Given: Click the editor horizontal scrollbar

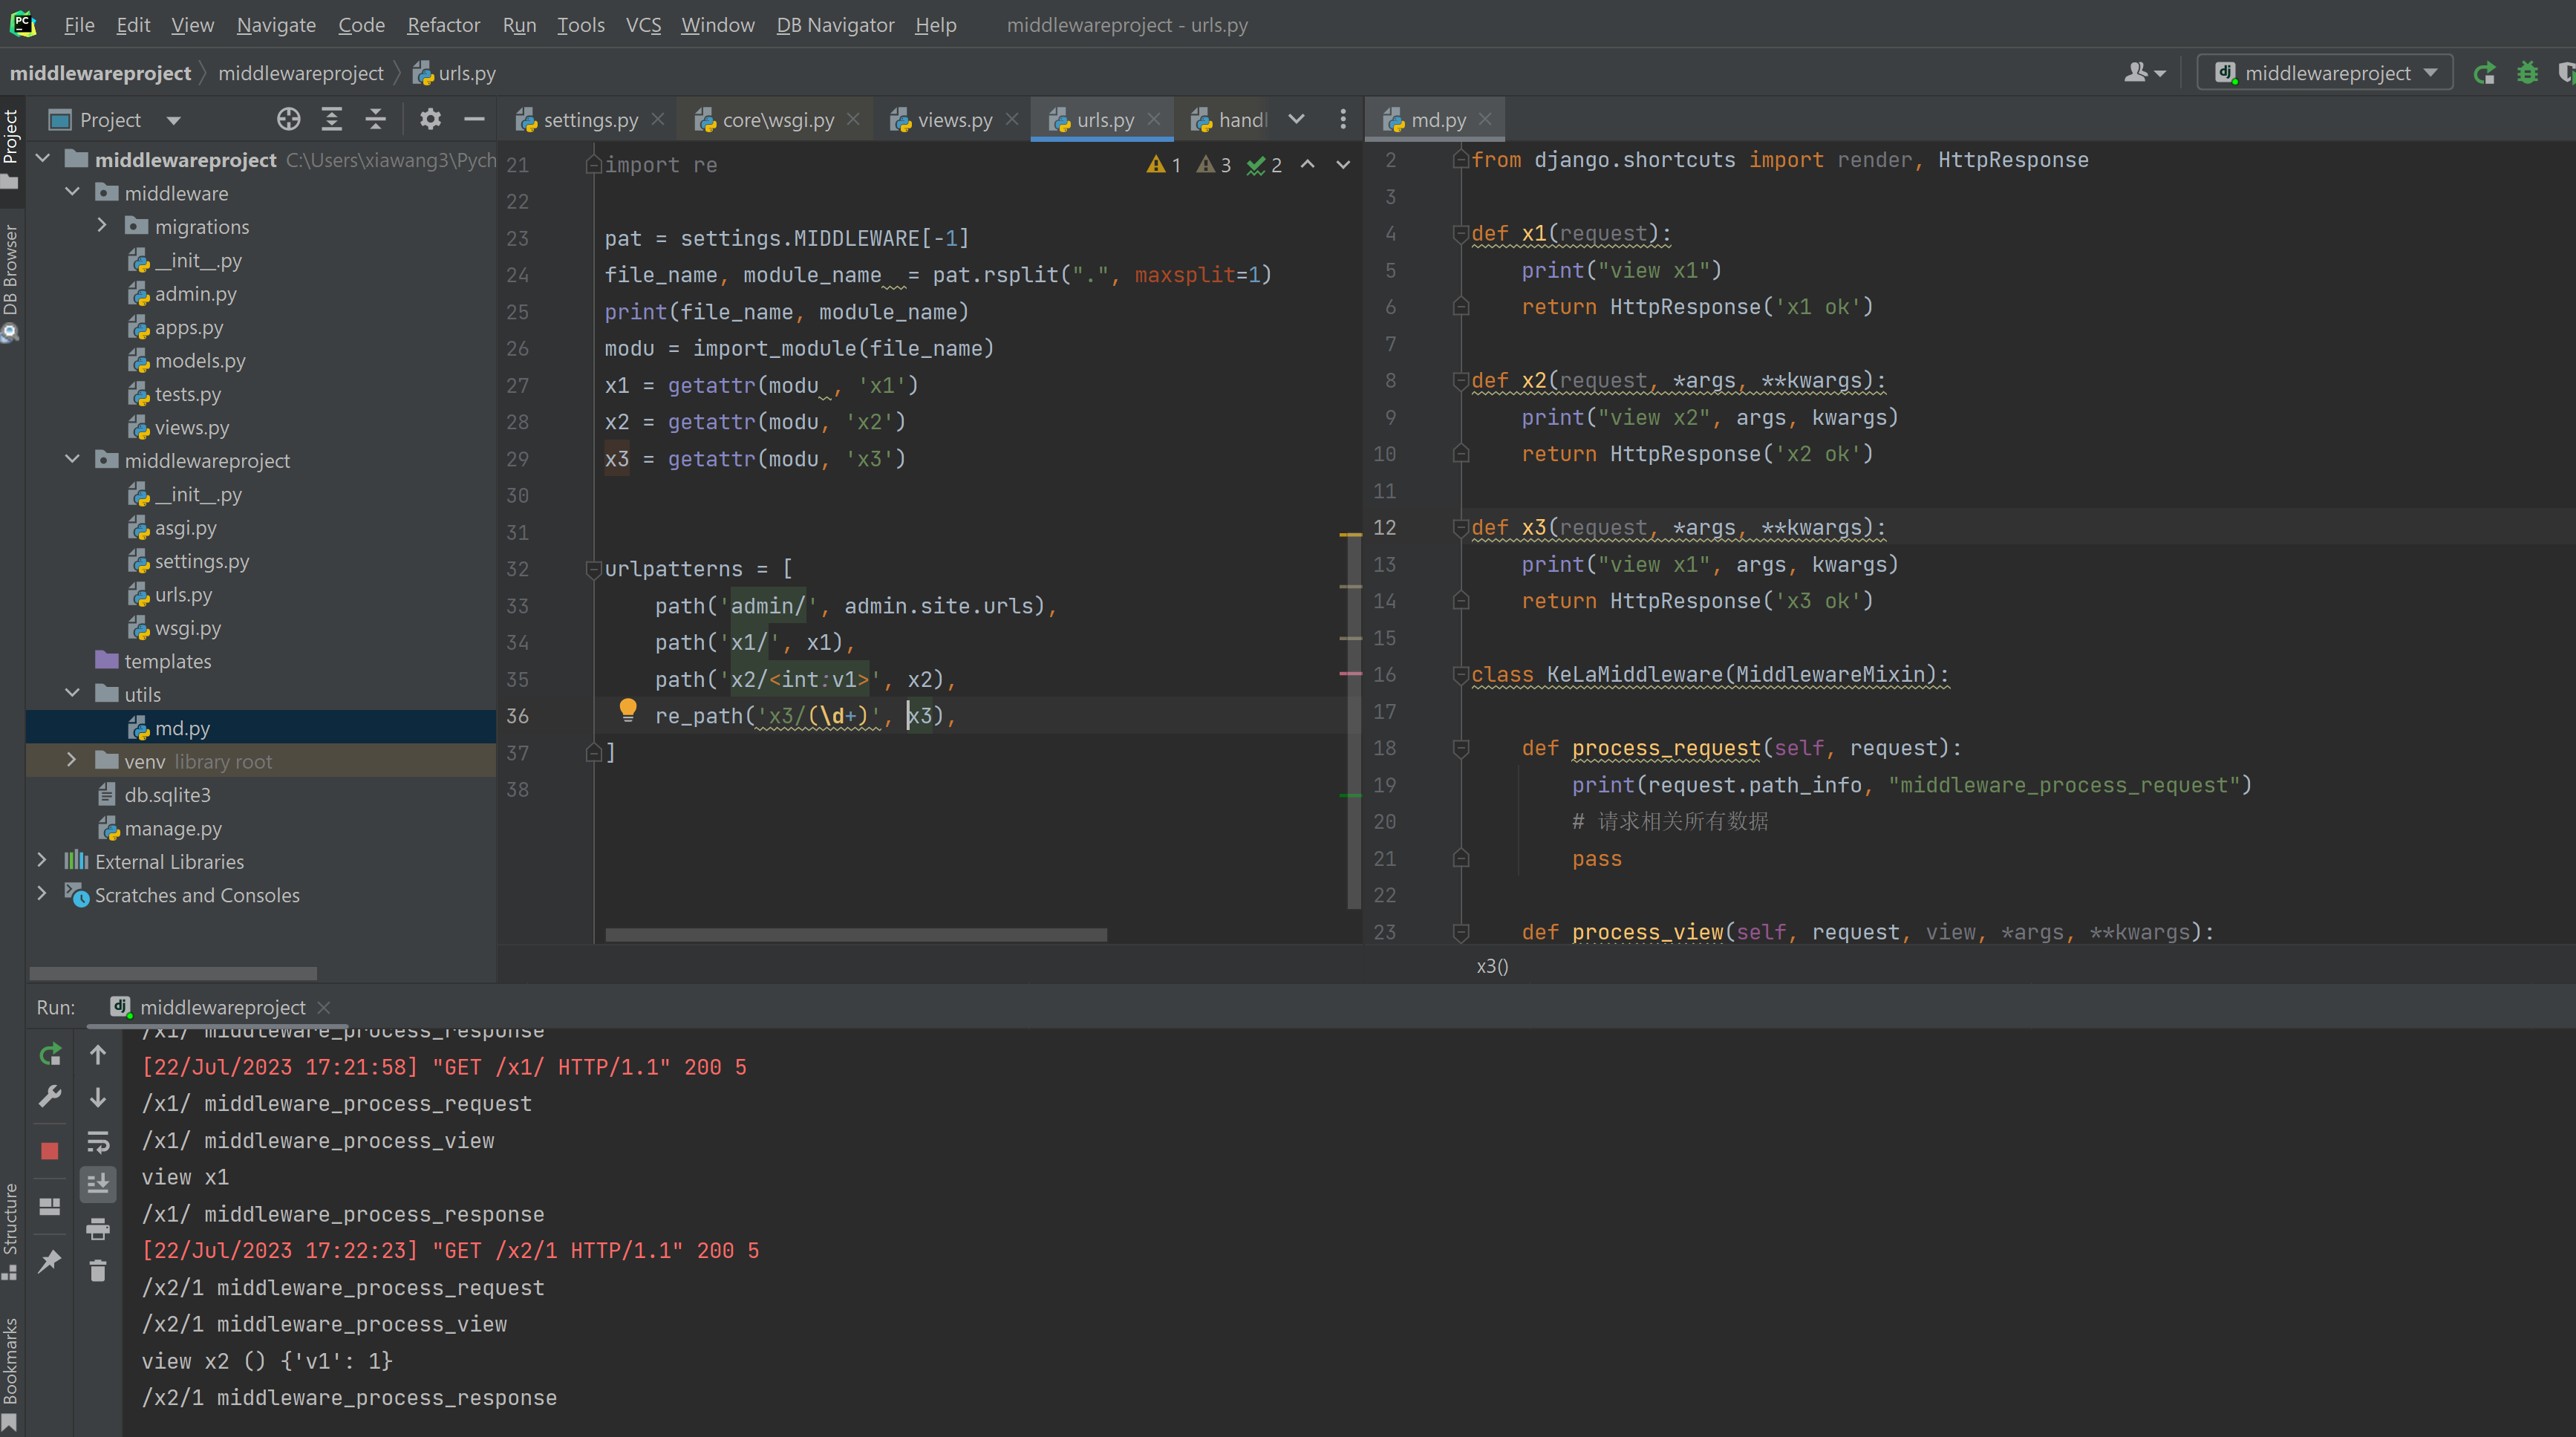Looking at the screenshot, I should [855, 935].
